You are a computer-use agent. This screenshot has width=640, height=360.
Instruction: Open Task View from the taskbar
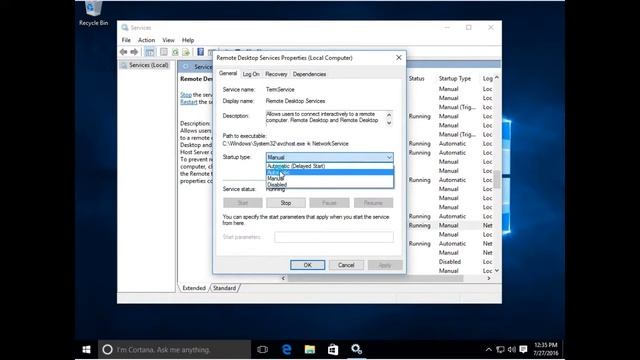point(262,349)
